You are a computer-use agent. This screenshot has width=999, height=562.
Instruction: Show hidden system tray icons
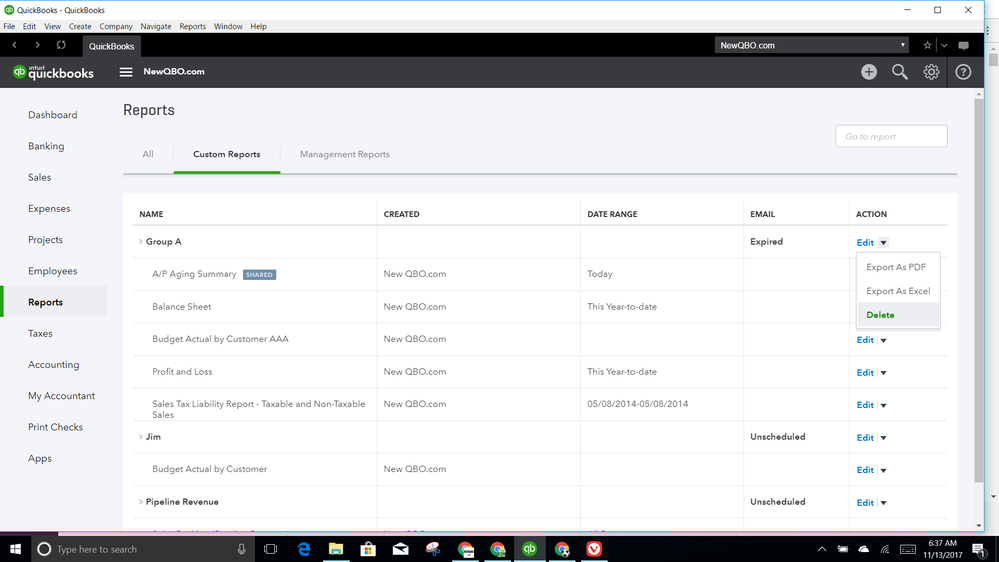tap(822, 549)
